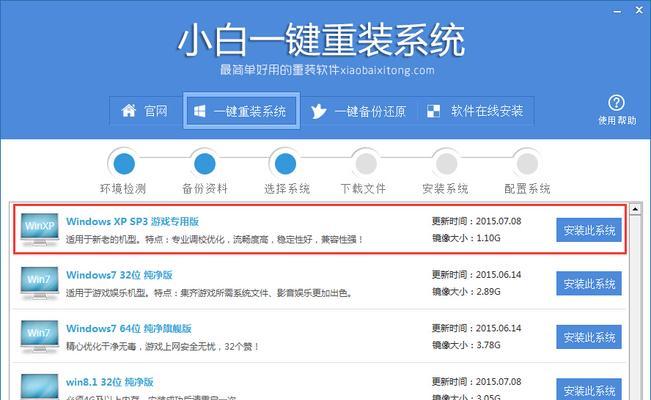Click the Windows logo icon in 一键重装系统
The height and width of the screenshot is (400, 651).
[200, 111]
